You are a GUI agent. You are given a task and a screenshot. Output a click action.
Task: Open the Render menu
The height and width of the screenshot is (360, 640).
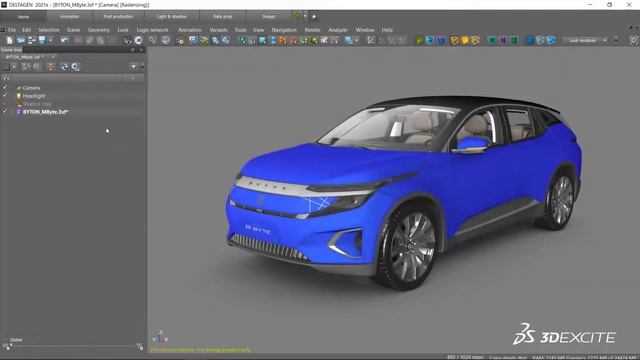312,30
